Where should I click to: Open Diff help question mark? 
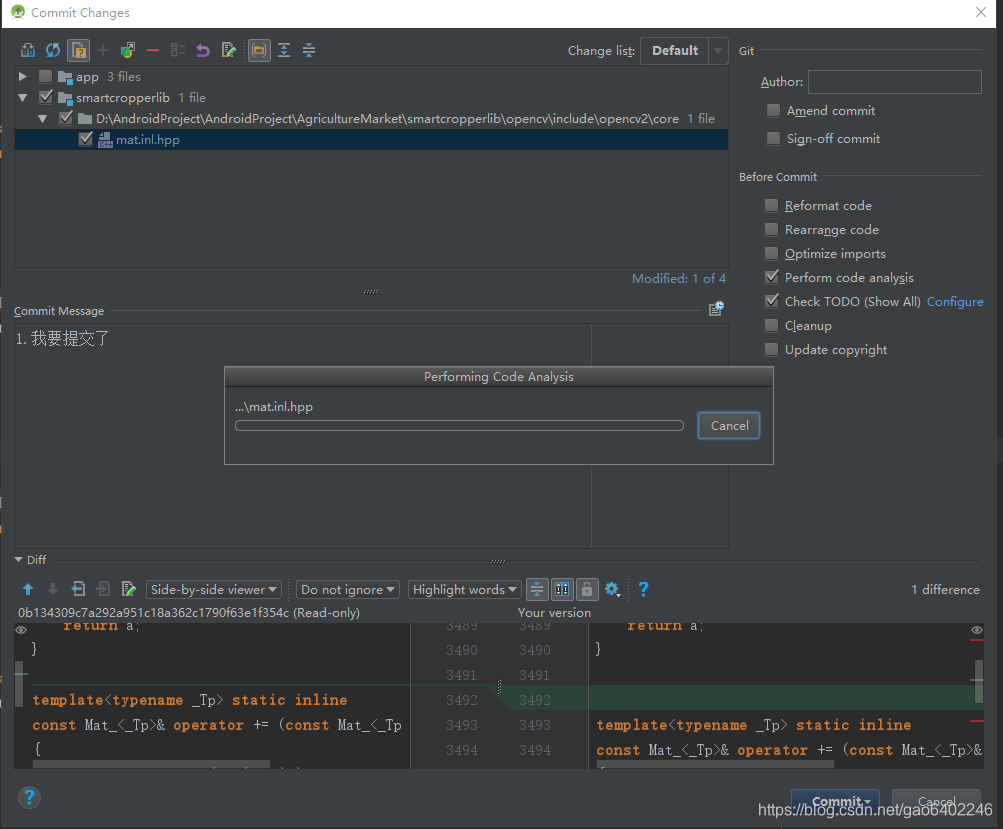(x=644, y=589)
